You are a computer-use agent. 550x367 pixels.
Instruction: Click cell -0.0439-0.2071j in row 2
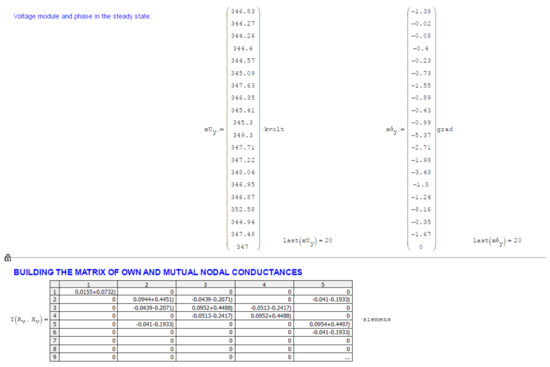[x=206, y=300]
